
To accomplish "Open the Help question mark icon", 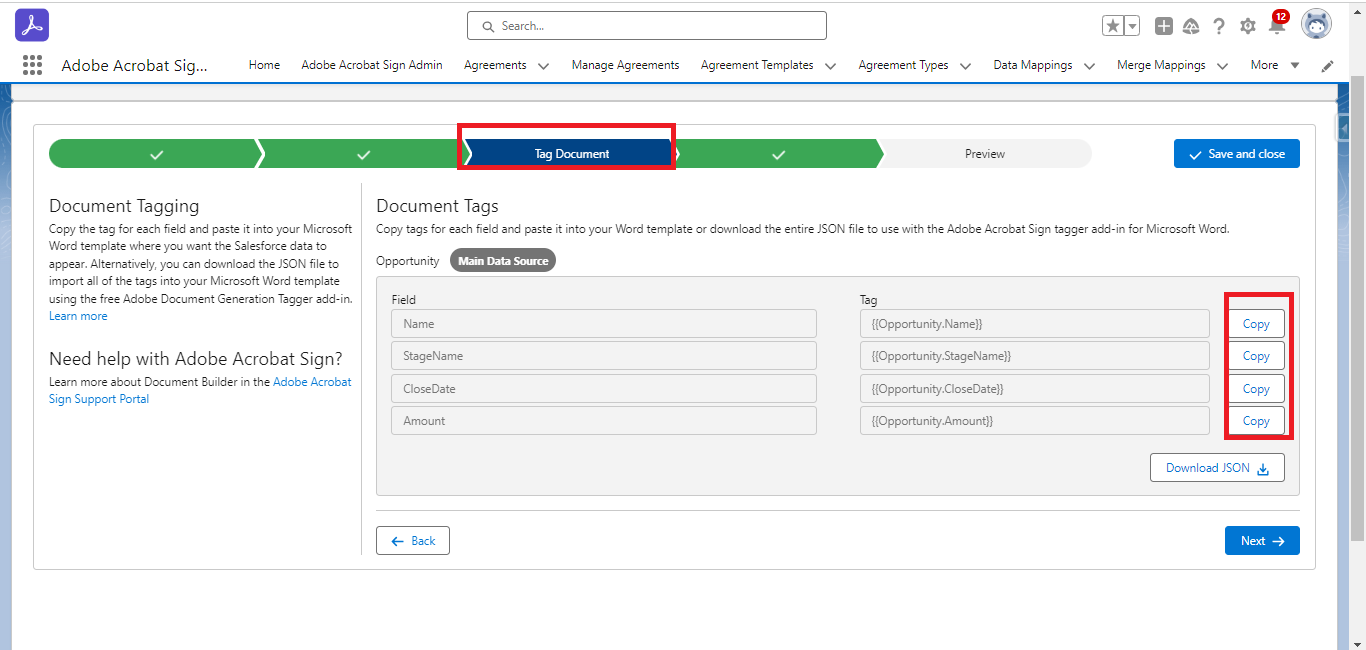I will [1219, 26].
